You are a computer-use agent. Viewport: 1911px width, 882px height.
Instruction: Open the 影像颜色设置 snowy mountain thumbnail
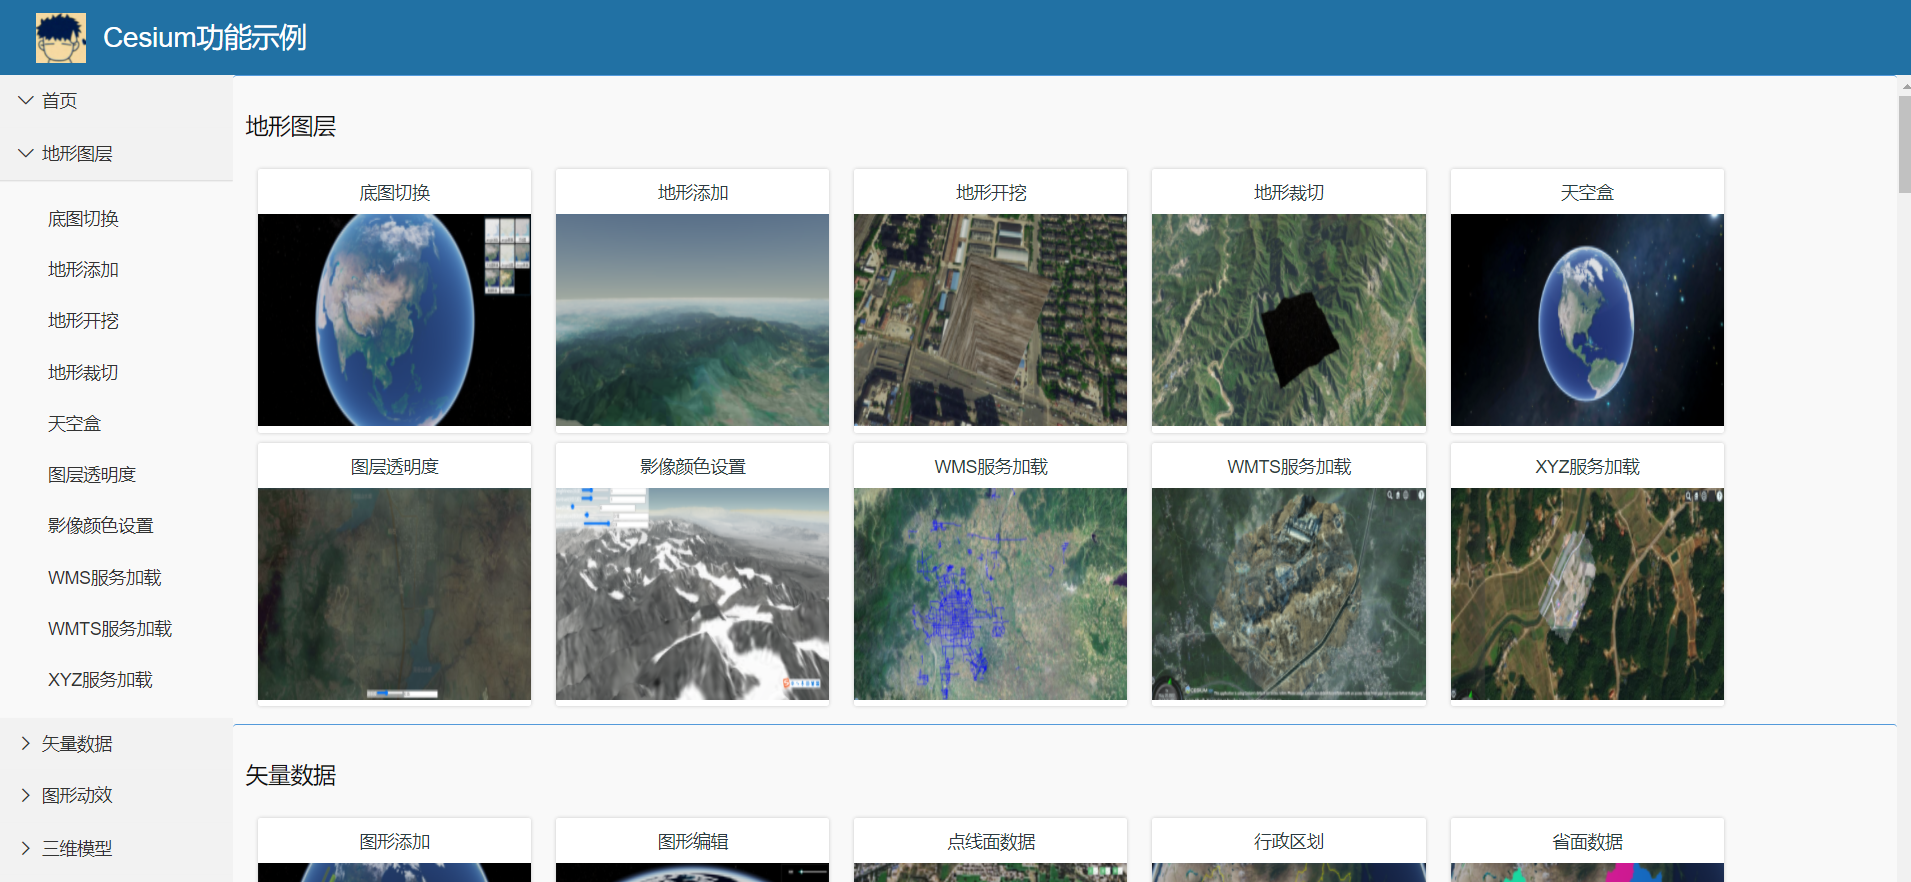692,594
